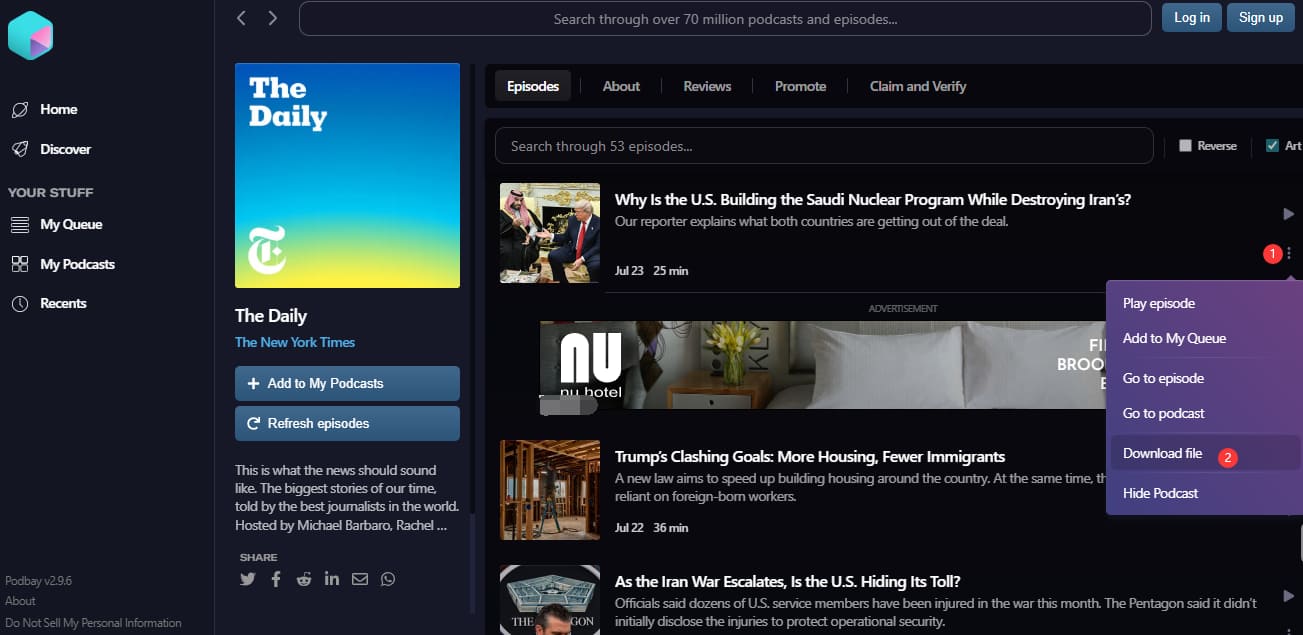Open the Trump's Clashing Goals episode thumbnail
The height and width of the screenshot is (635, 1303).
point(550,490)
